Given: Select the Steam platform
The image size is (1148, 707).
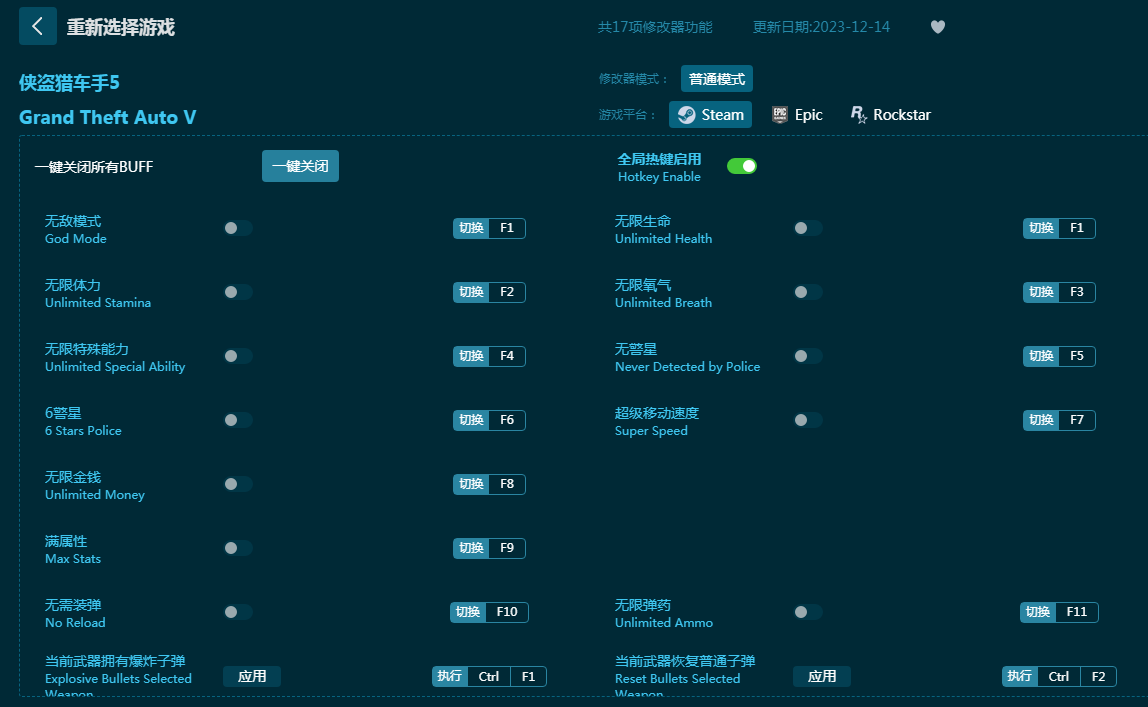Looking at the screenshot, I should (x=710, y=115).
